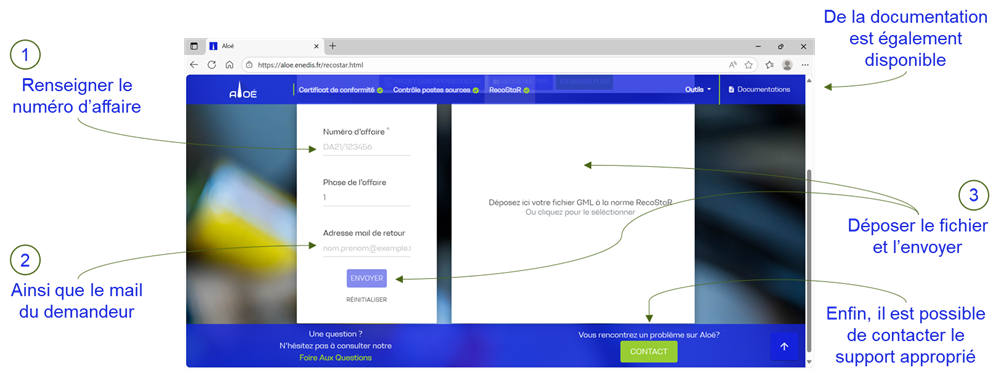The image size is (1004, 378).
Task: Open the Documentations link
Action: (x=759, y=90)
